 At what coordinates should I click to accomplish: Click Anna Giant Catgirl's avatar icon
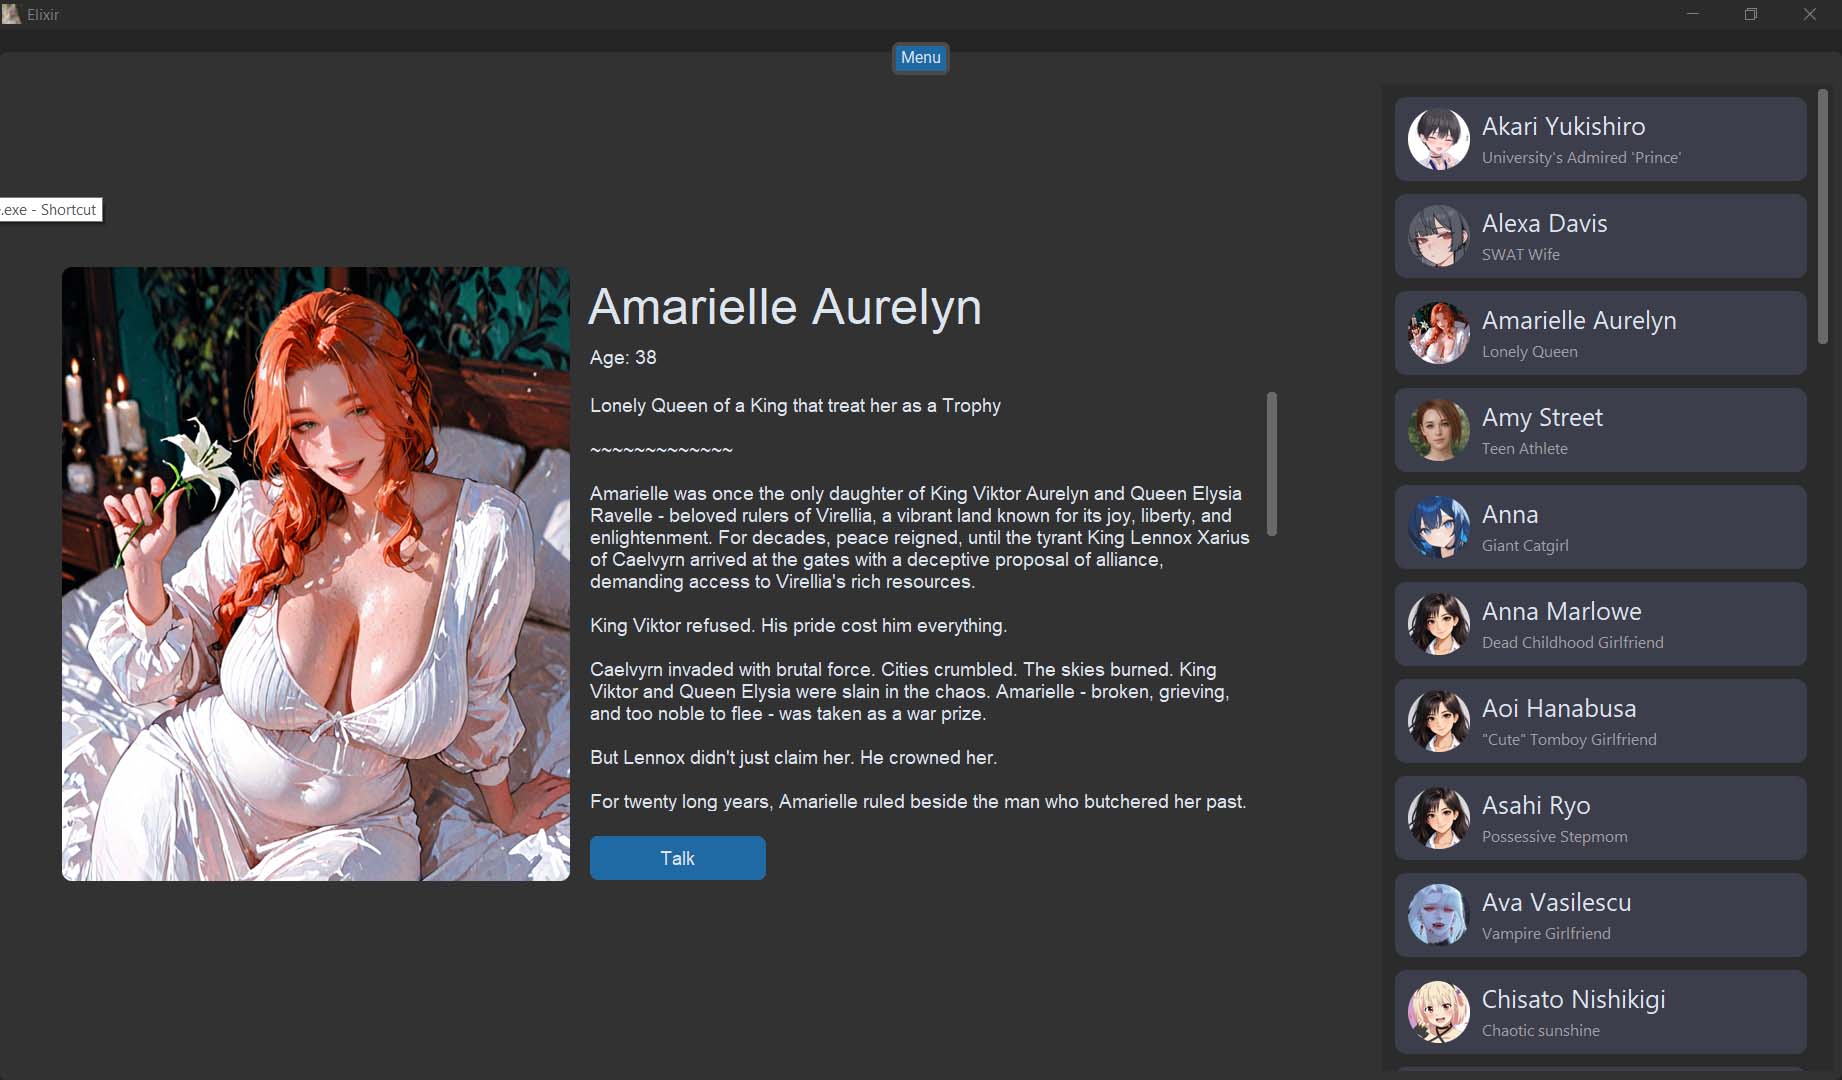pos(1438,527)
